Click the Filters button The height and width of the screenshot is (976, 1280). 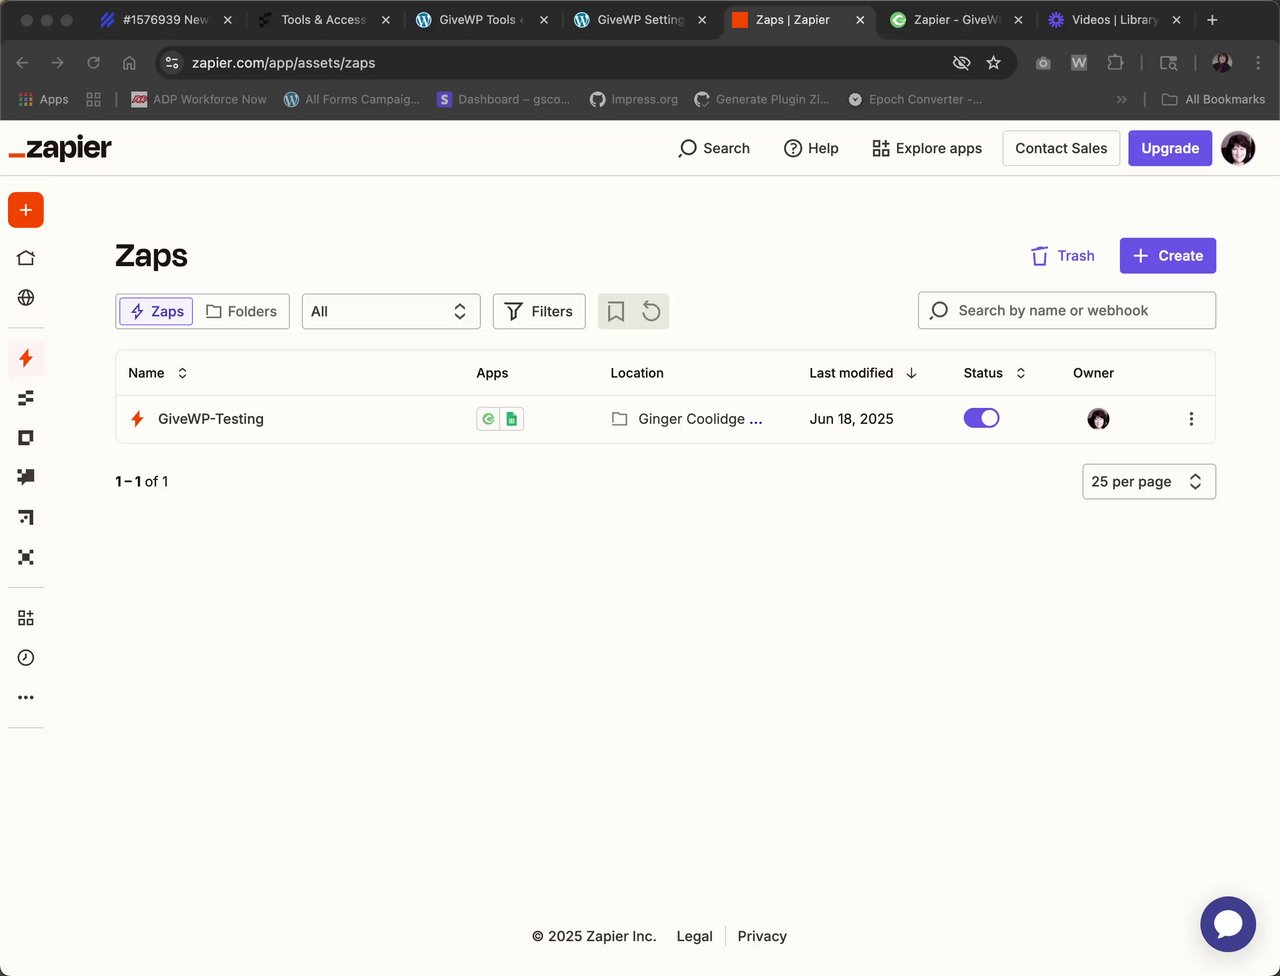pos(539,311)
